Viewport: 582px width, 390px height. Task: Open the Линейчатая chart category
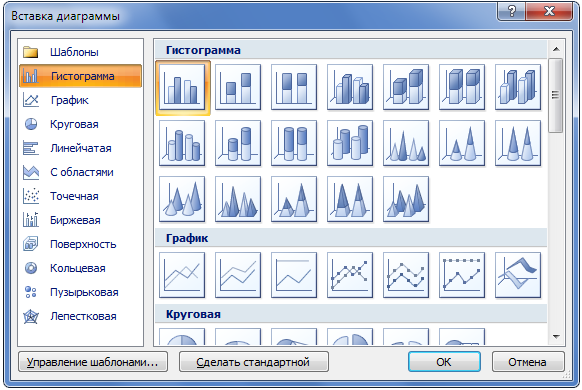click(x=81, y=148)
